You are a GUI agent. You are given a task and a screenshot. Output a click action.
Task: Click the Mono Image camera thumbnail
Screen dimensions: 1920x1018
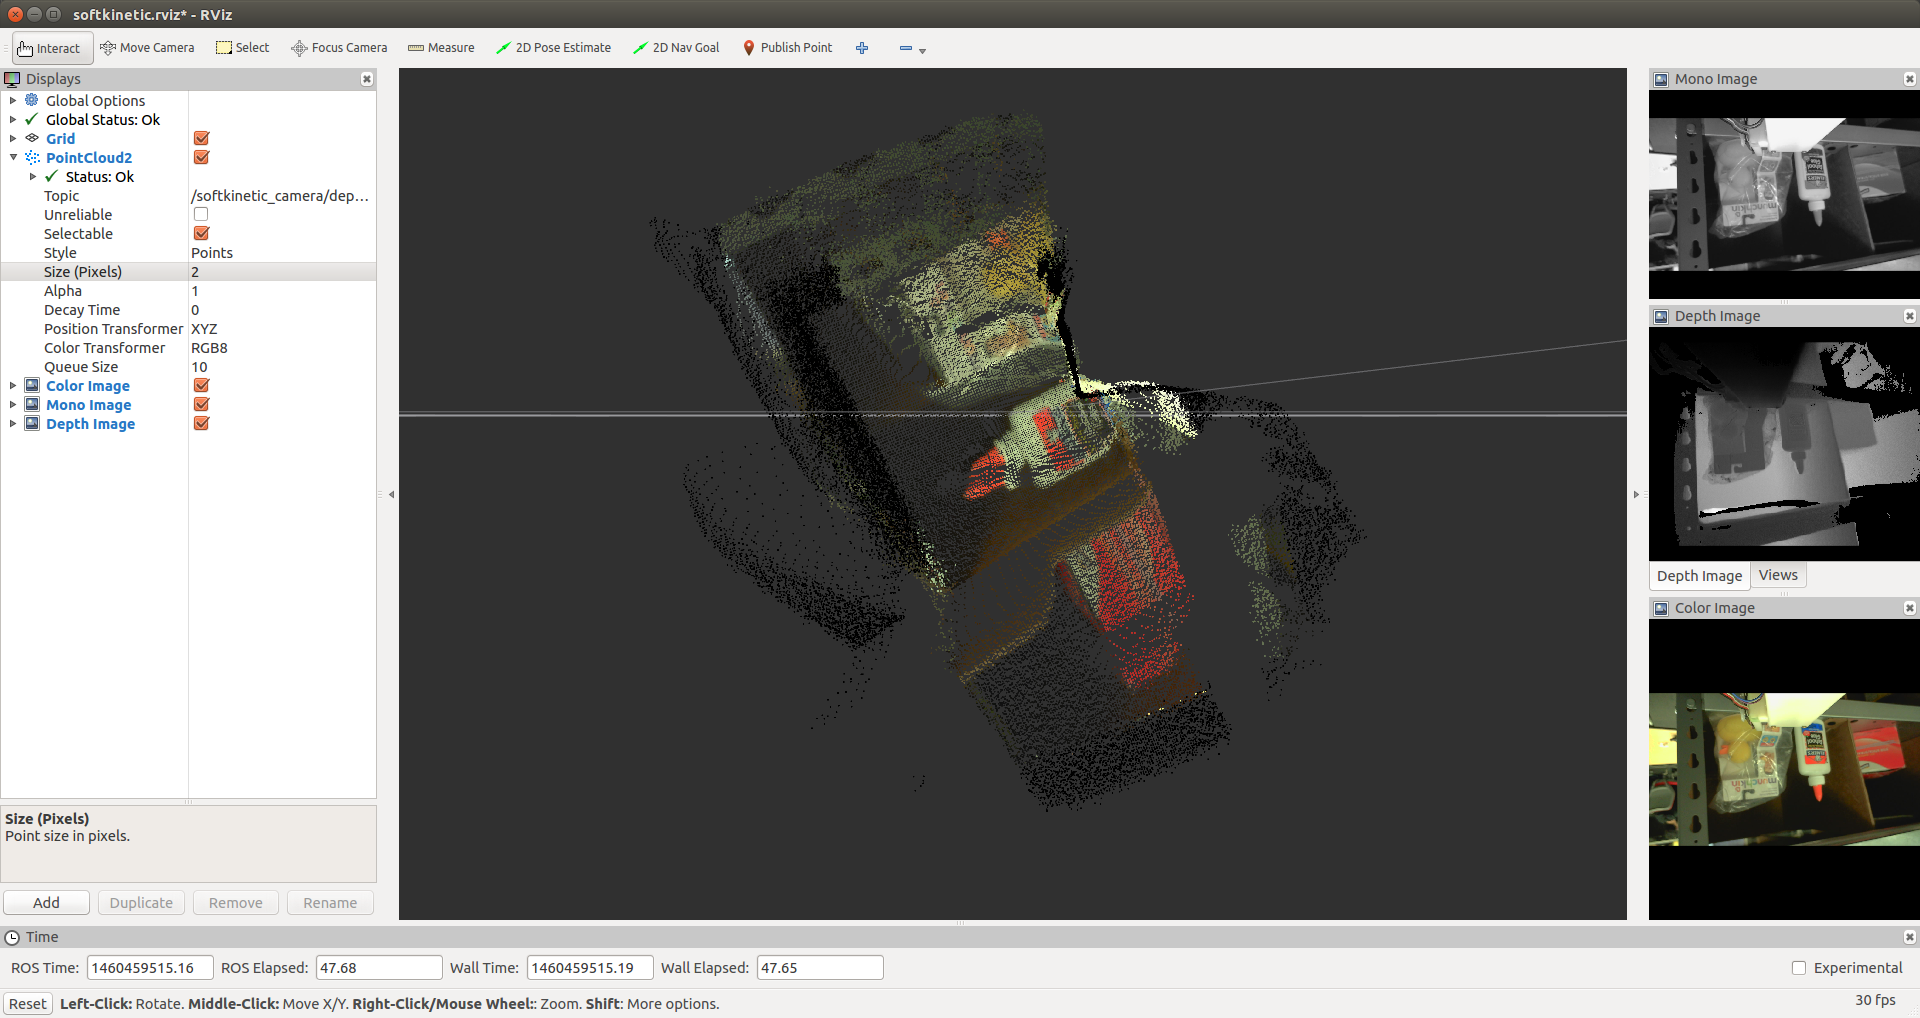[x=1784, y=194]
